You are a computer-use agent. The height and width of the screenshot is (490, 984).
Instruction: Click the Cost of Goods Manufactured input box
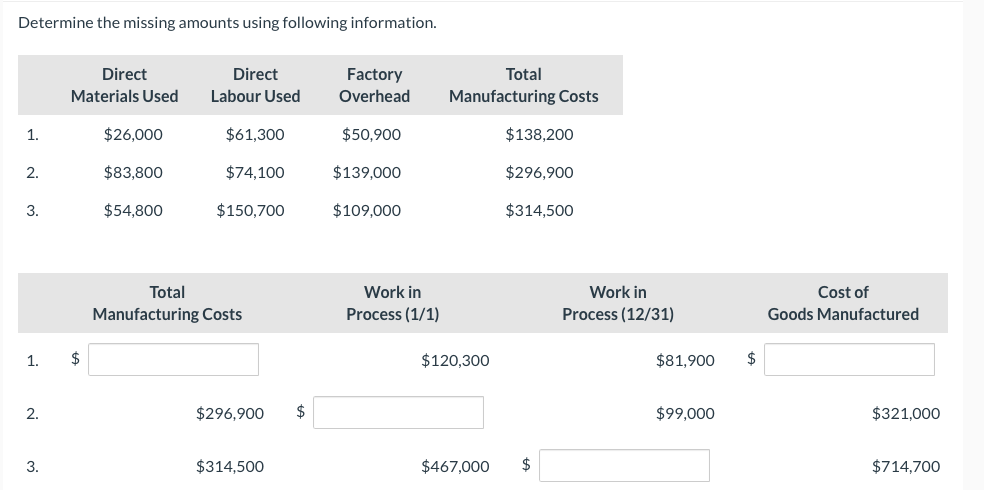click(x=849, y=360)
